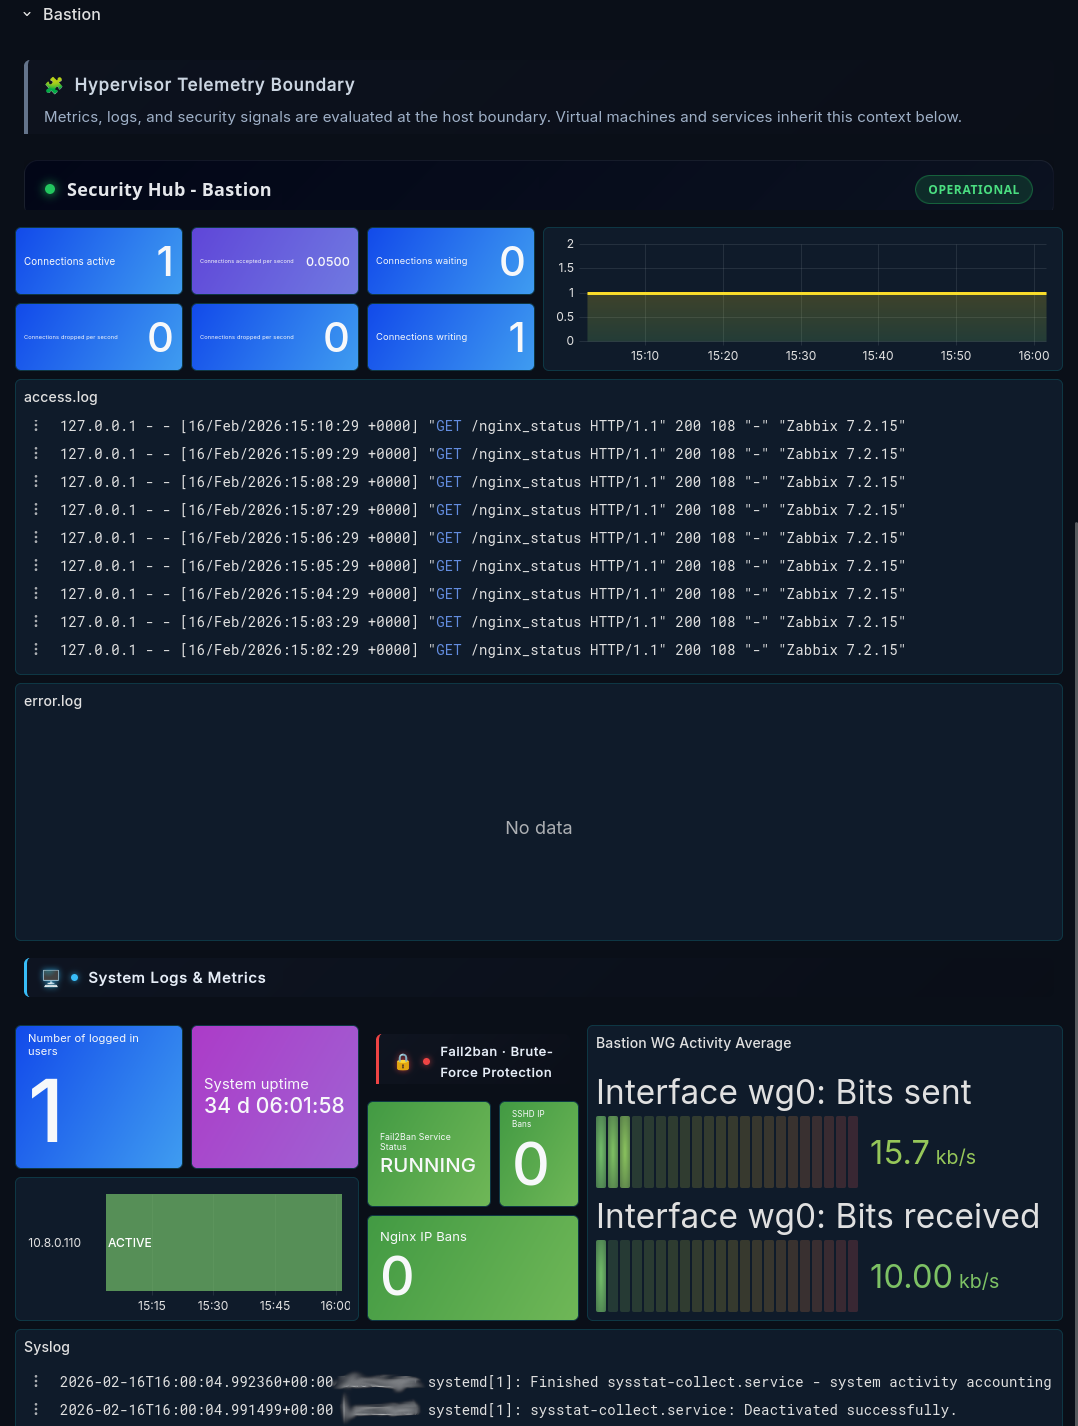Image resolution: width=1078 pixels, height=1426 pixels.
Task: Click the Fail2Ban Service Status RUNNING tile
Action: pyautogui.click(x=429, y=1154)
